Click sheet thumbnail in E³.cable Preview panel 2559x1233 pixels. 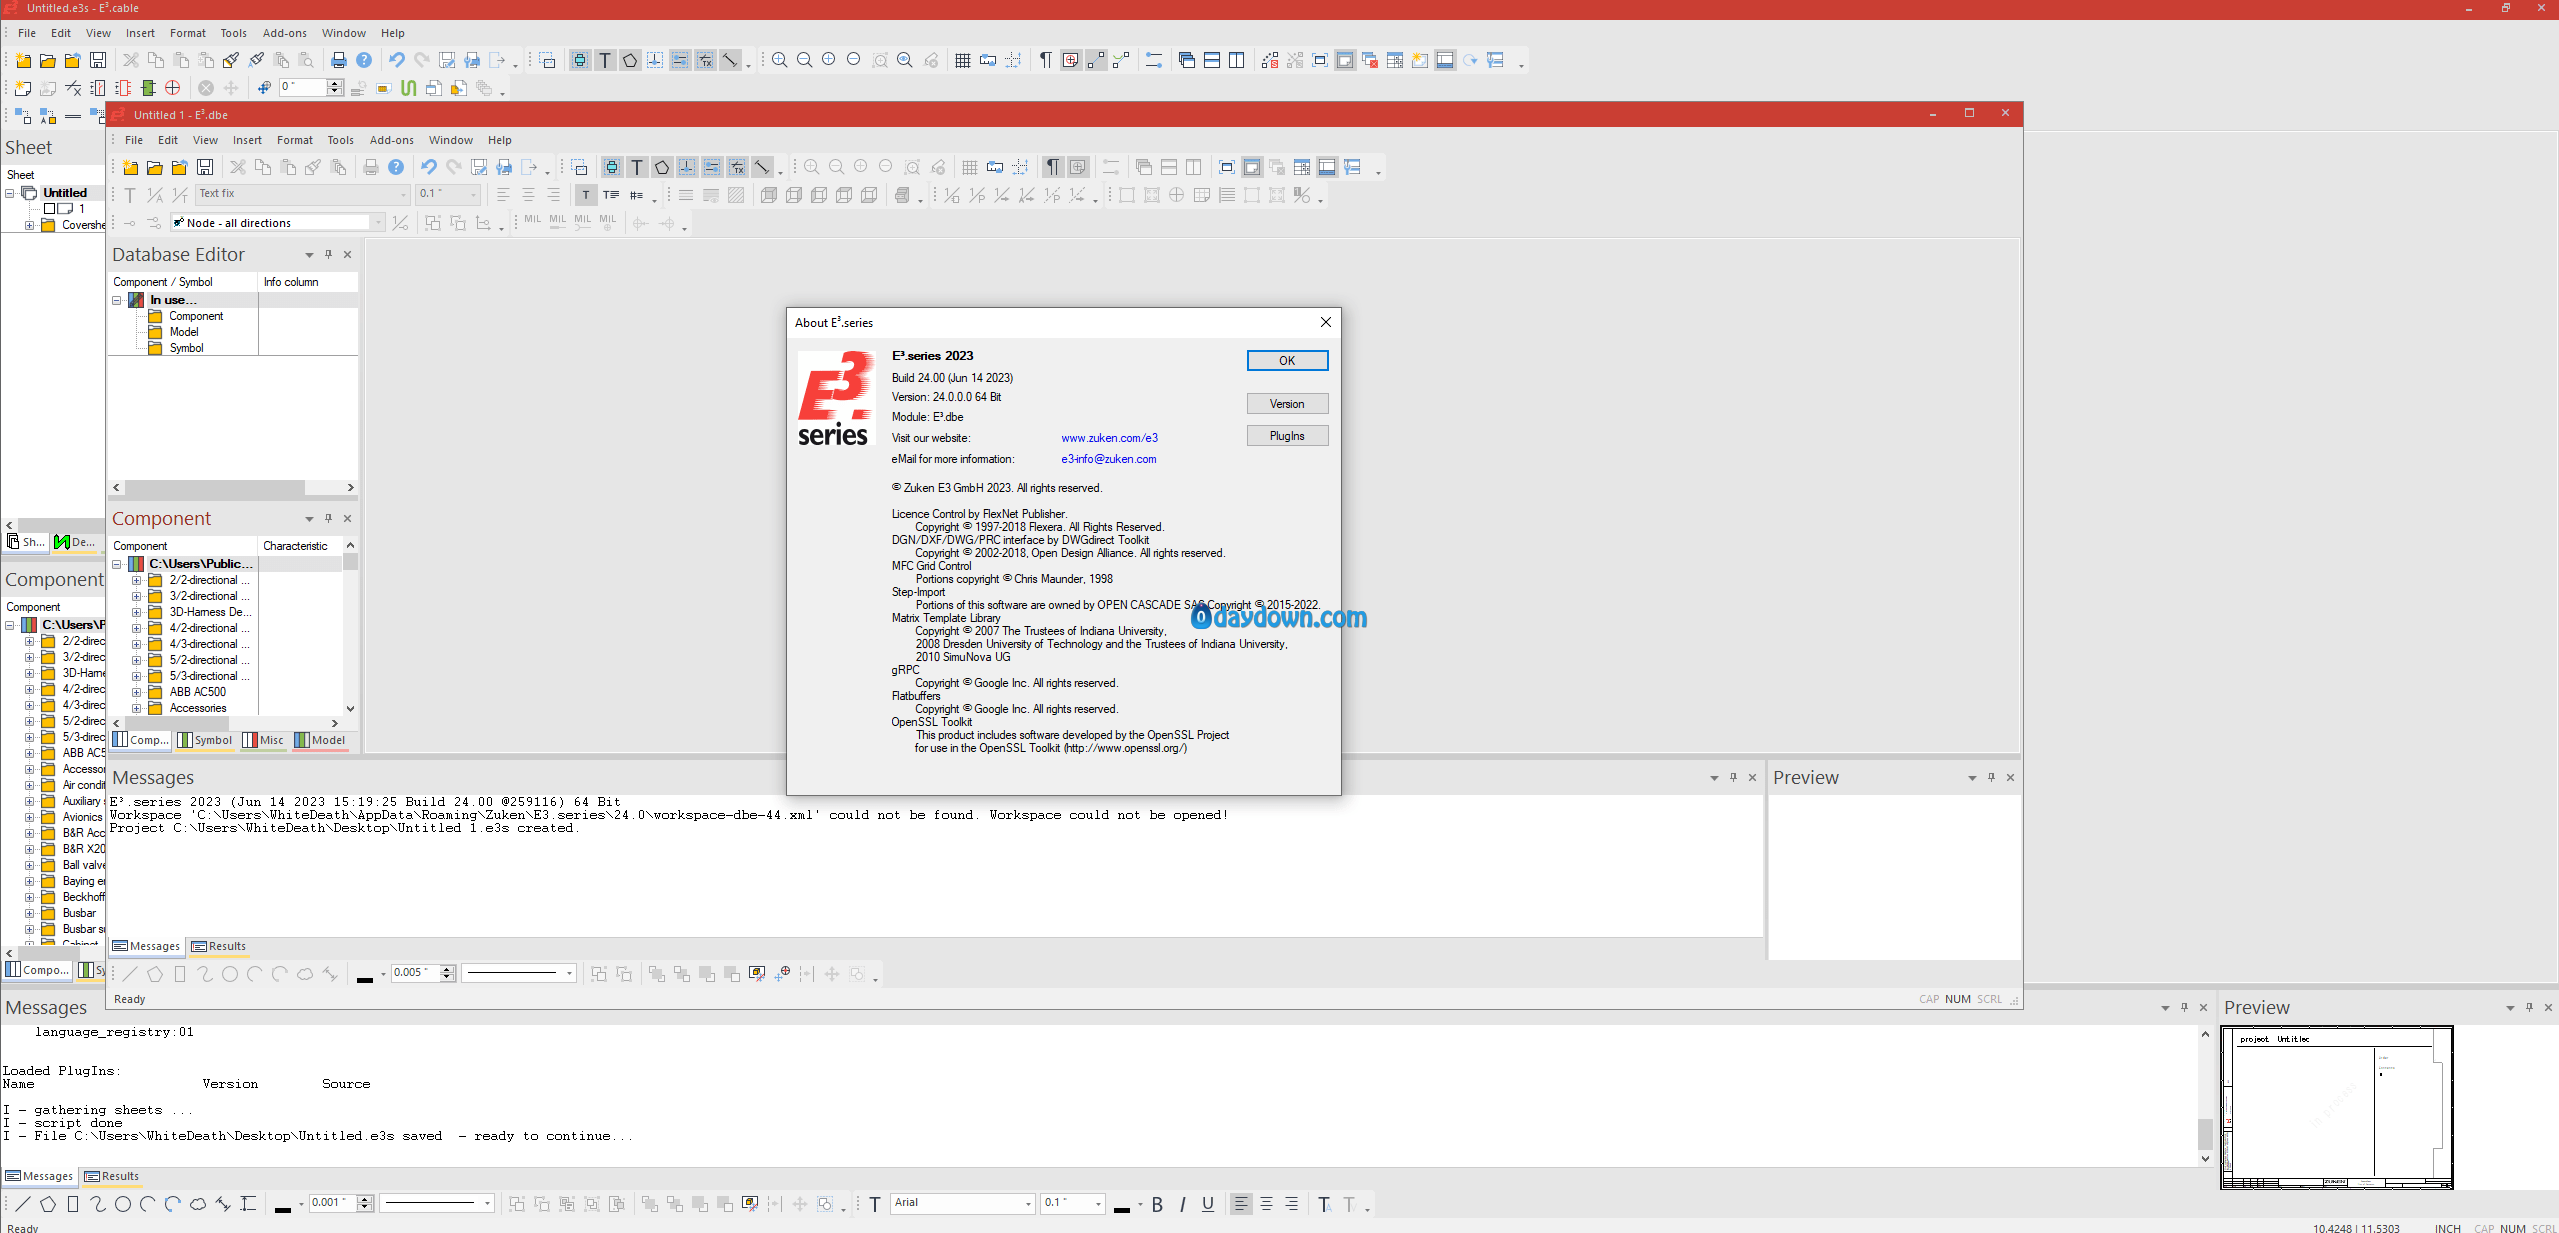pos(2337,1108)
